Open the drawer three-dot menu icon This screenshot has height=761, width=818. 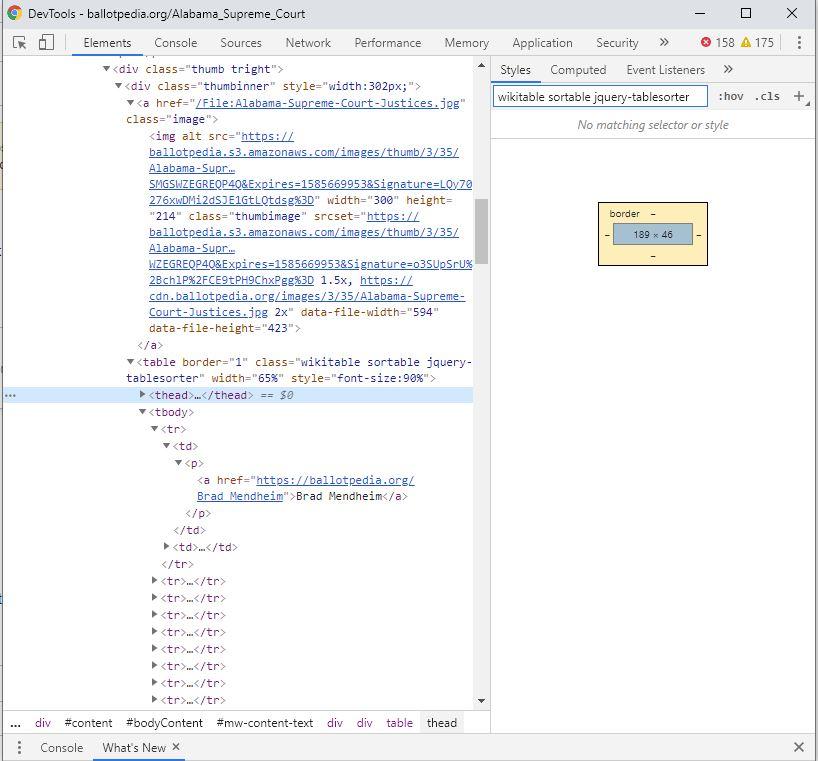[x=19, y=747]
